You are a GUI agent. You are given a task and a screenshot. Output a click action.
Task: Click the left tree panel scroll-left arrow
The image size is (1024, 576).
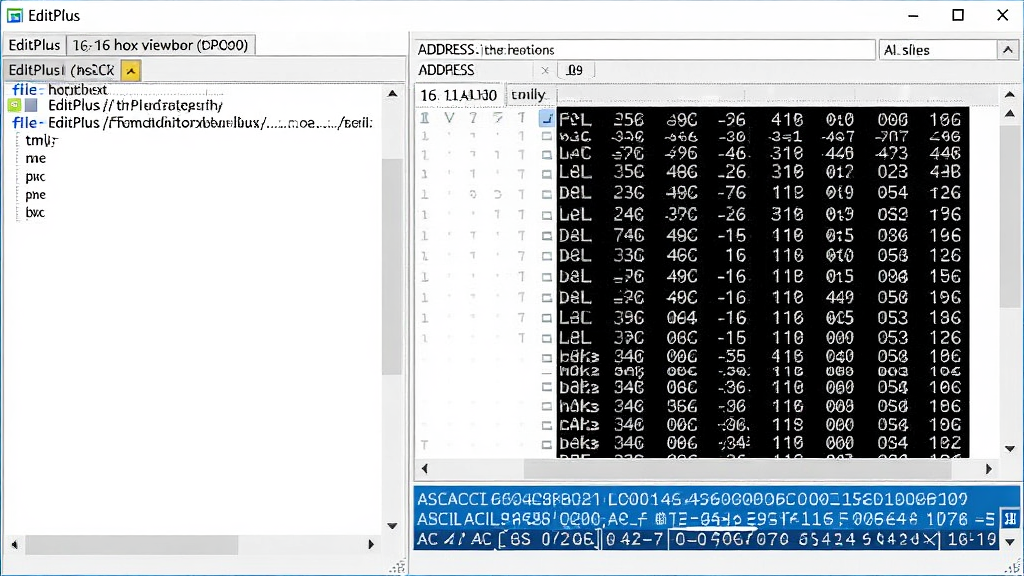pos(14,544)
